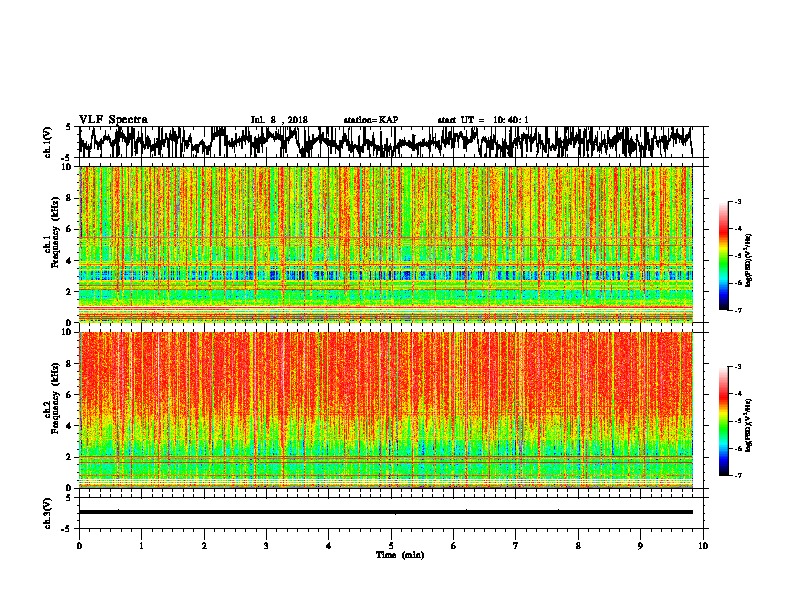Click the "-3" tick on ch.1 colorbar
This screenshot has width=792, height=612.
[737, 201]
